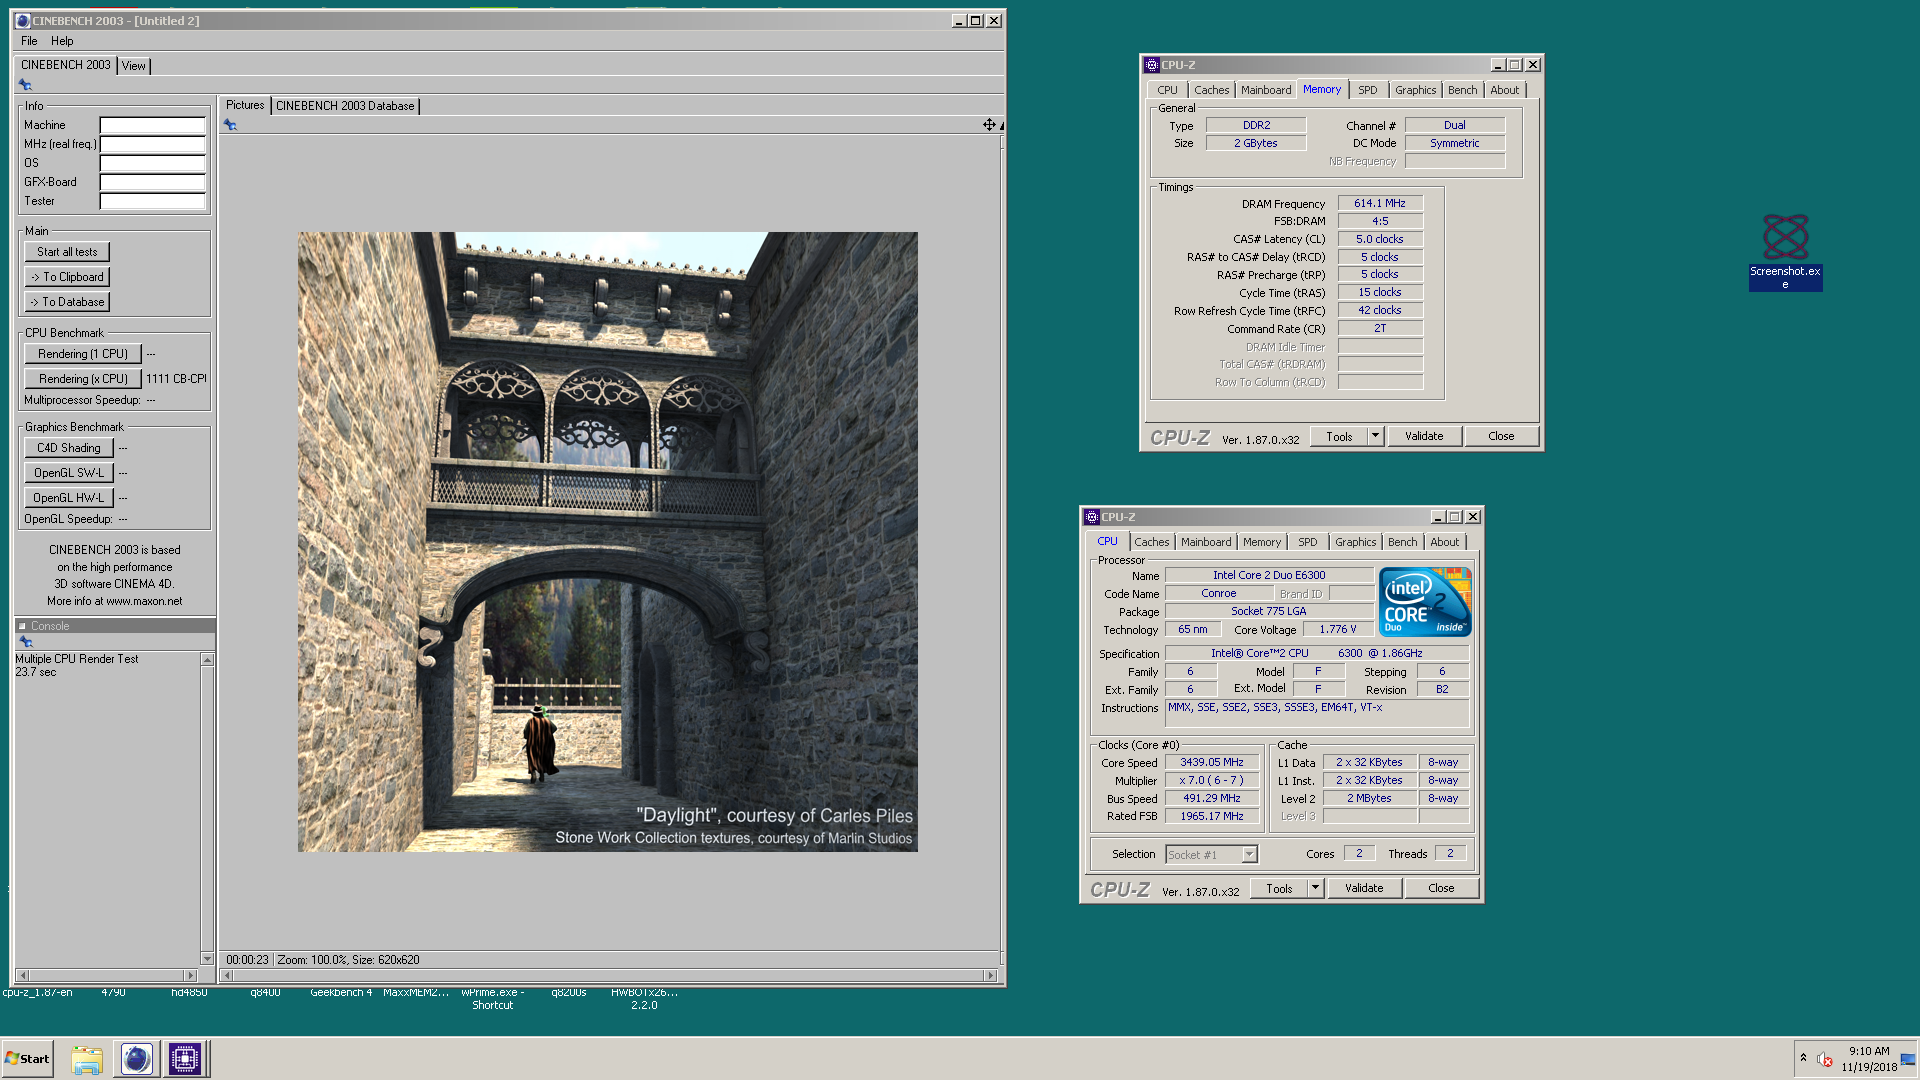Open Graphics tab in lower CPU-Z window

[x=1355, y=542]
